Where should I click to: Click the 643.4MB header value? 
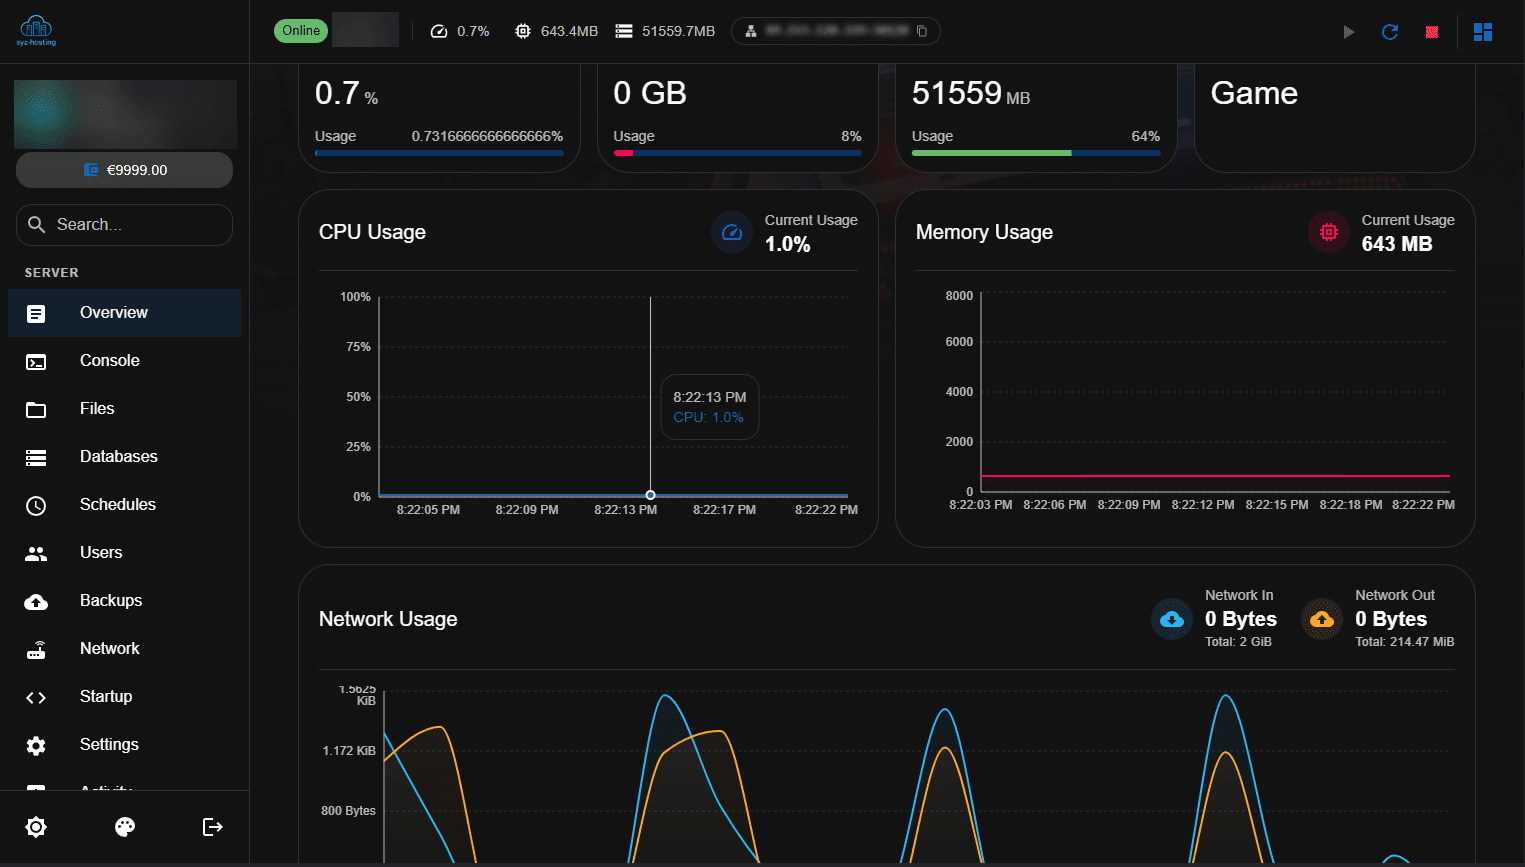[x=569, y=31]
